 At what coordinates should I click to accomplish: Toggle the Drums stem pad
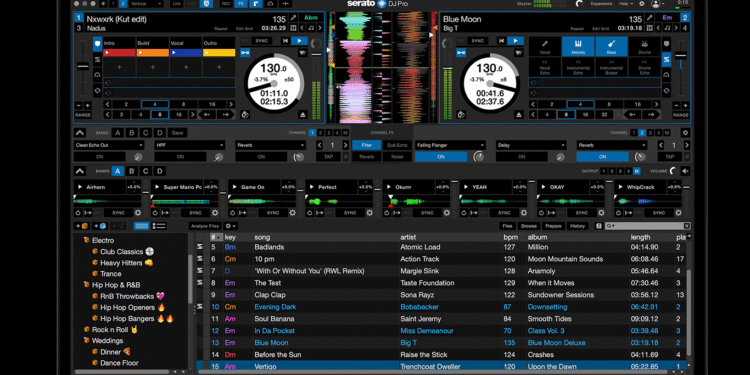pos(645,47)
